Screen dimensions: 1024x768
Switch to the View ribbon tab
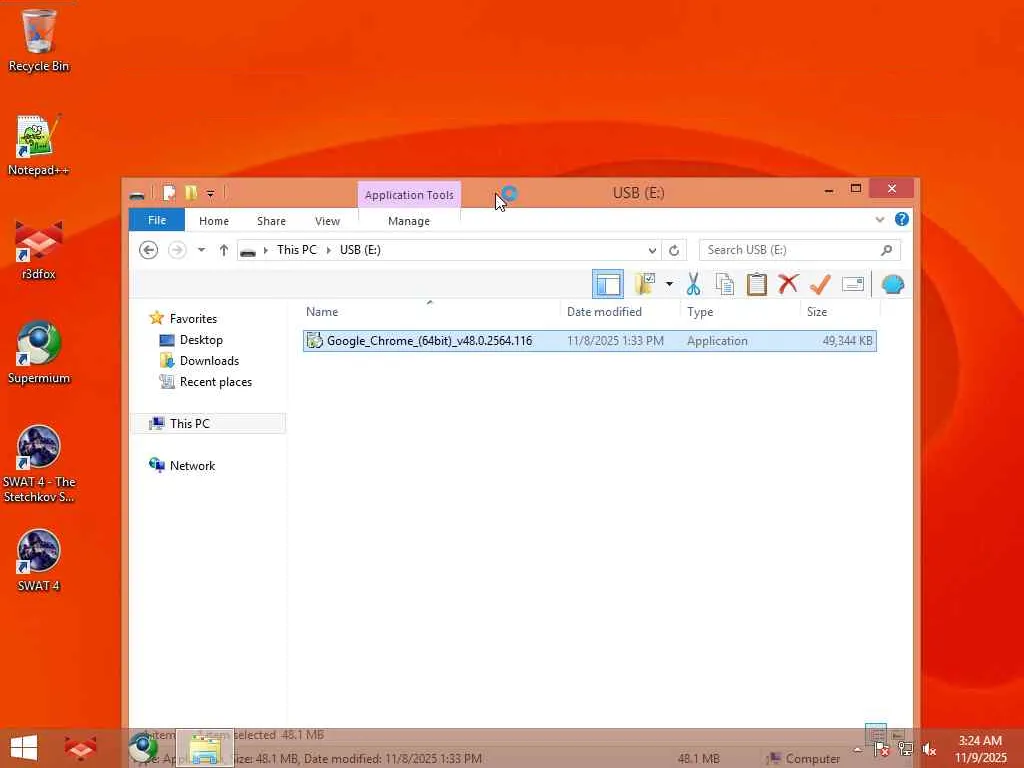(327, 221)
